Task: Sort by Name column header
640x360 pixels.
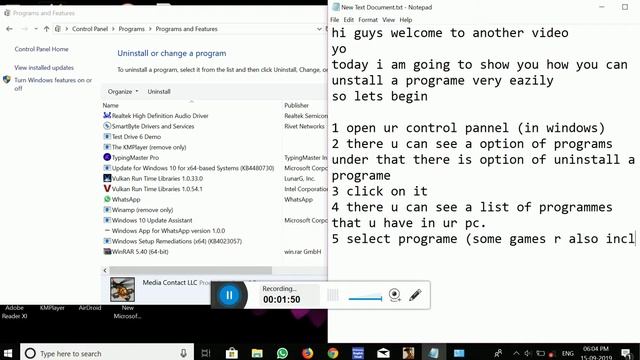Action: (x=110, y=105)
